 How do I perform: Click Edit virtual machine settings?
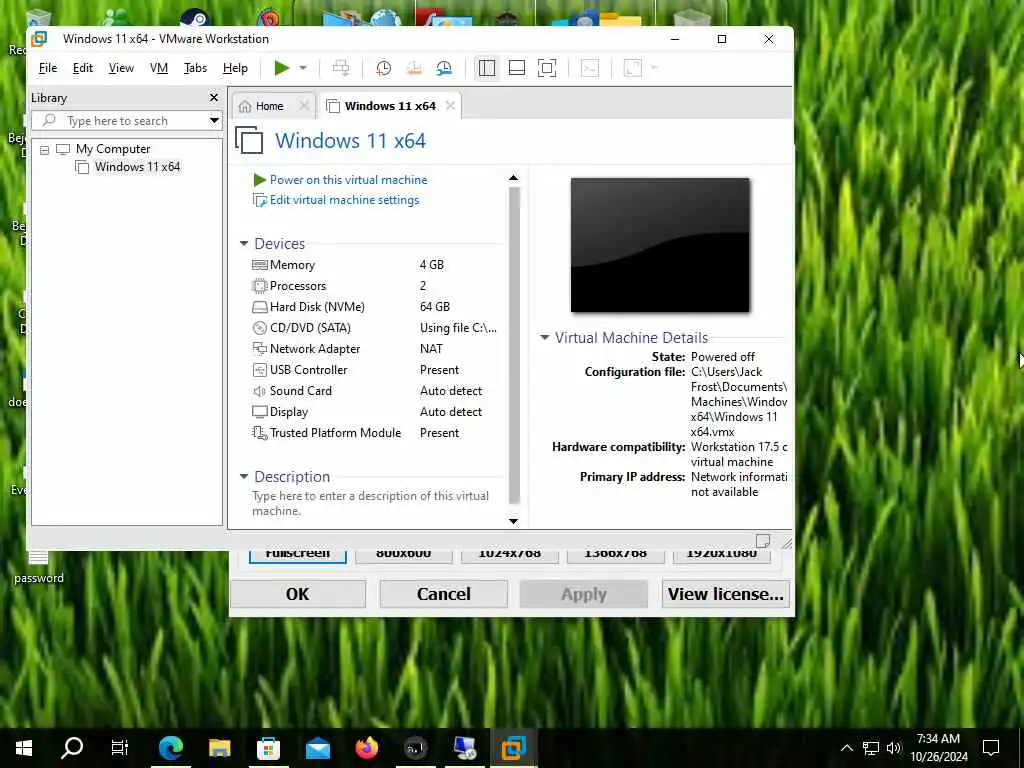[344, 200]
